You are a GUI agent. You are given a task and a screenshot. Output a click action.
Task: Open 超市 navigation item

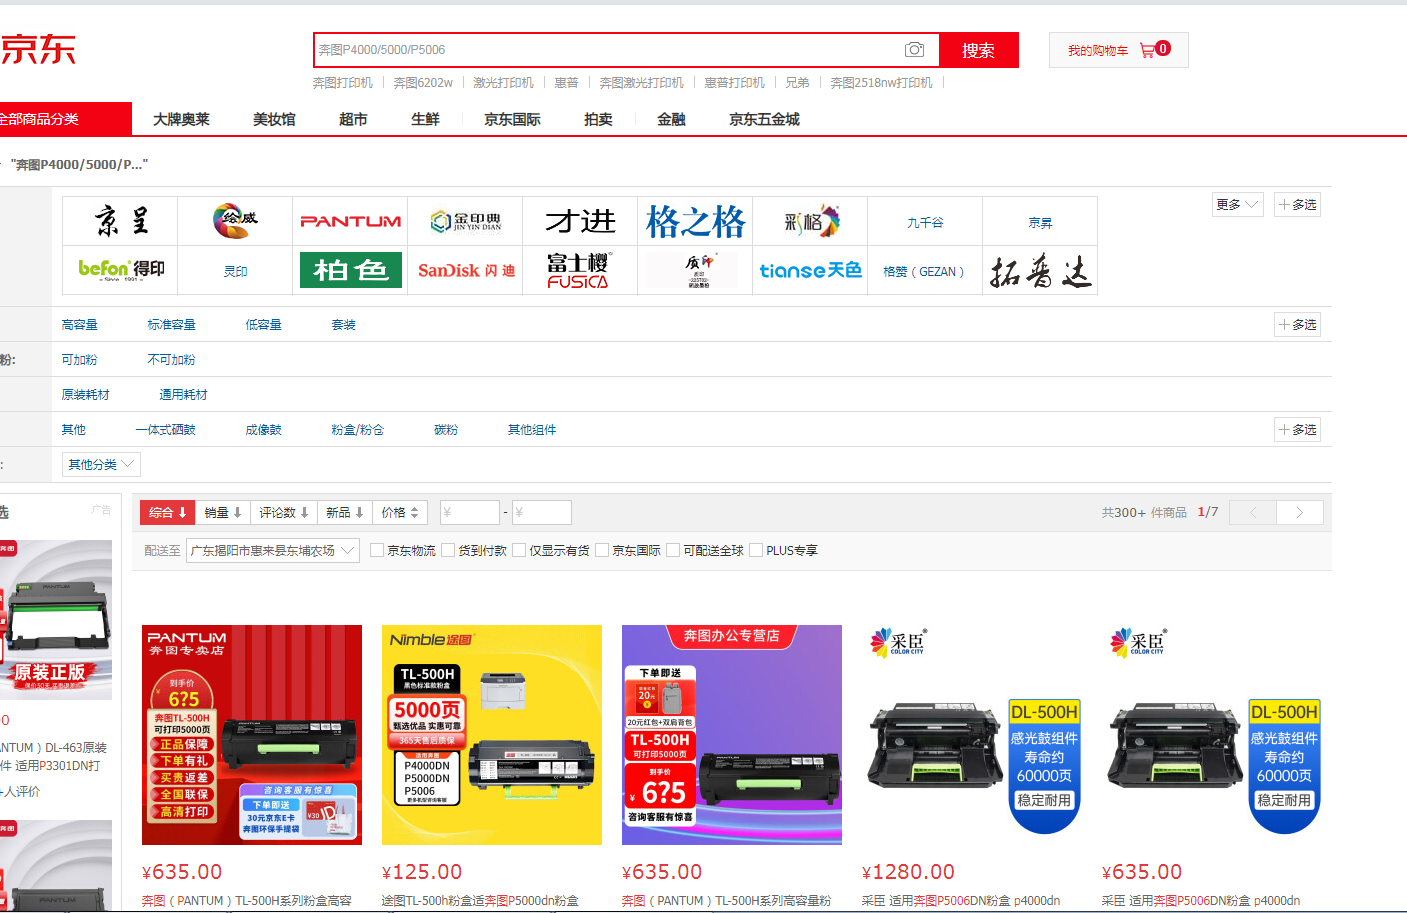click(353, 119)
